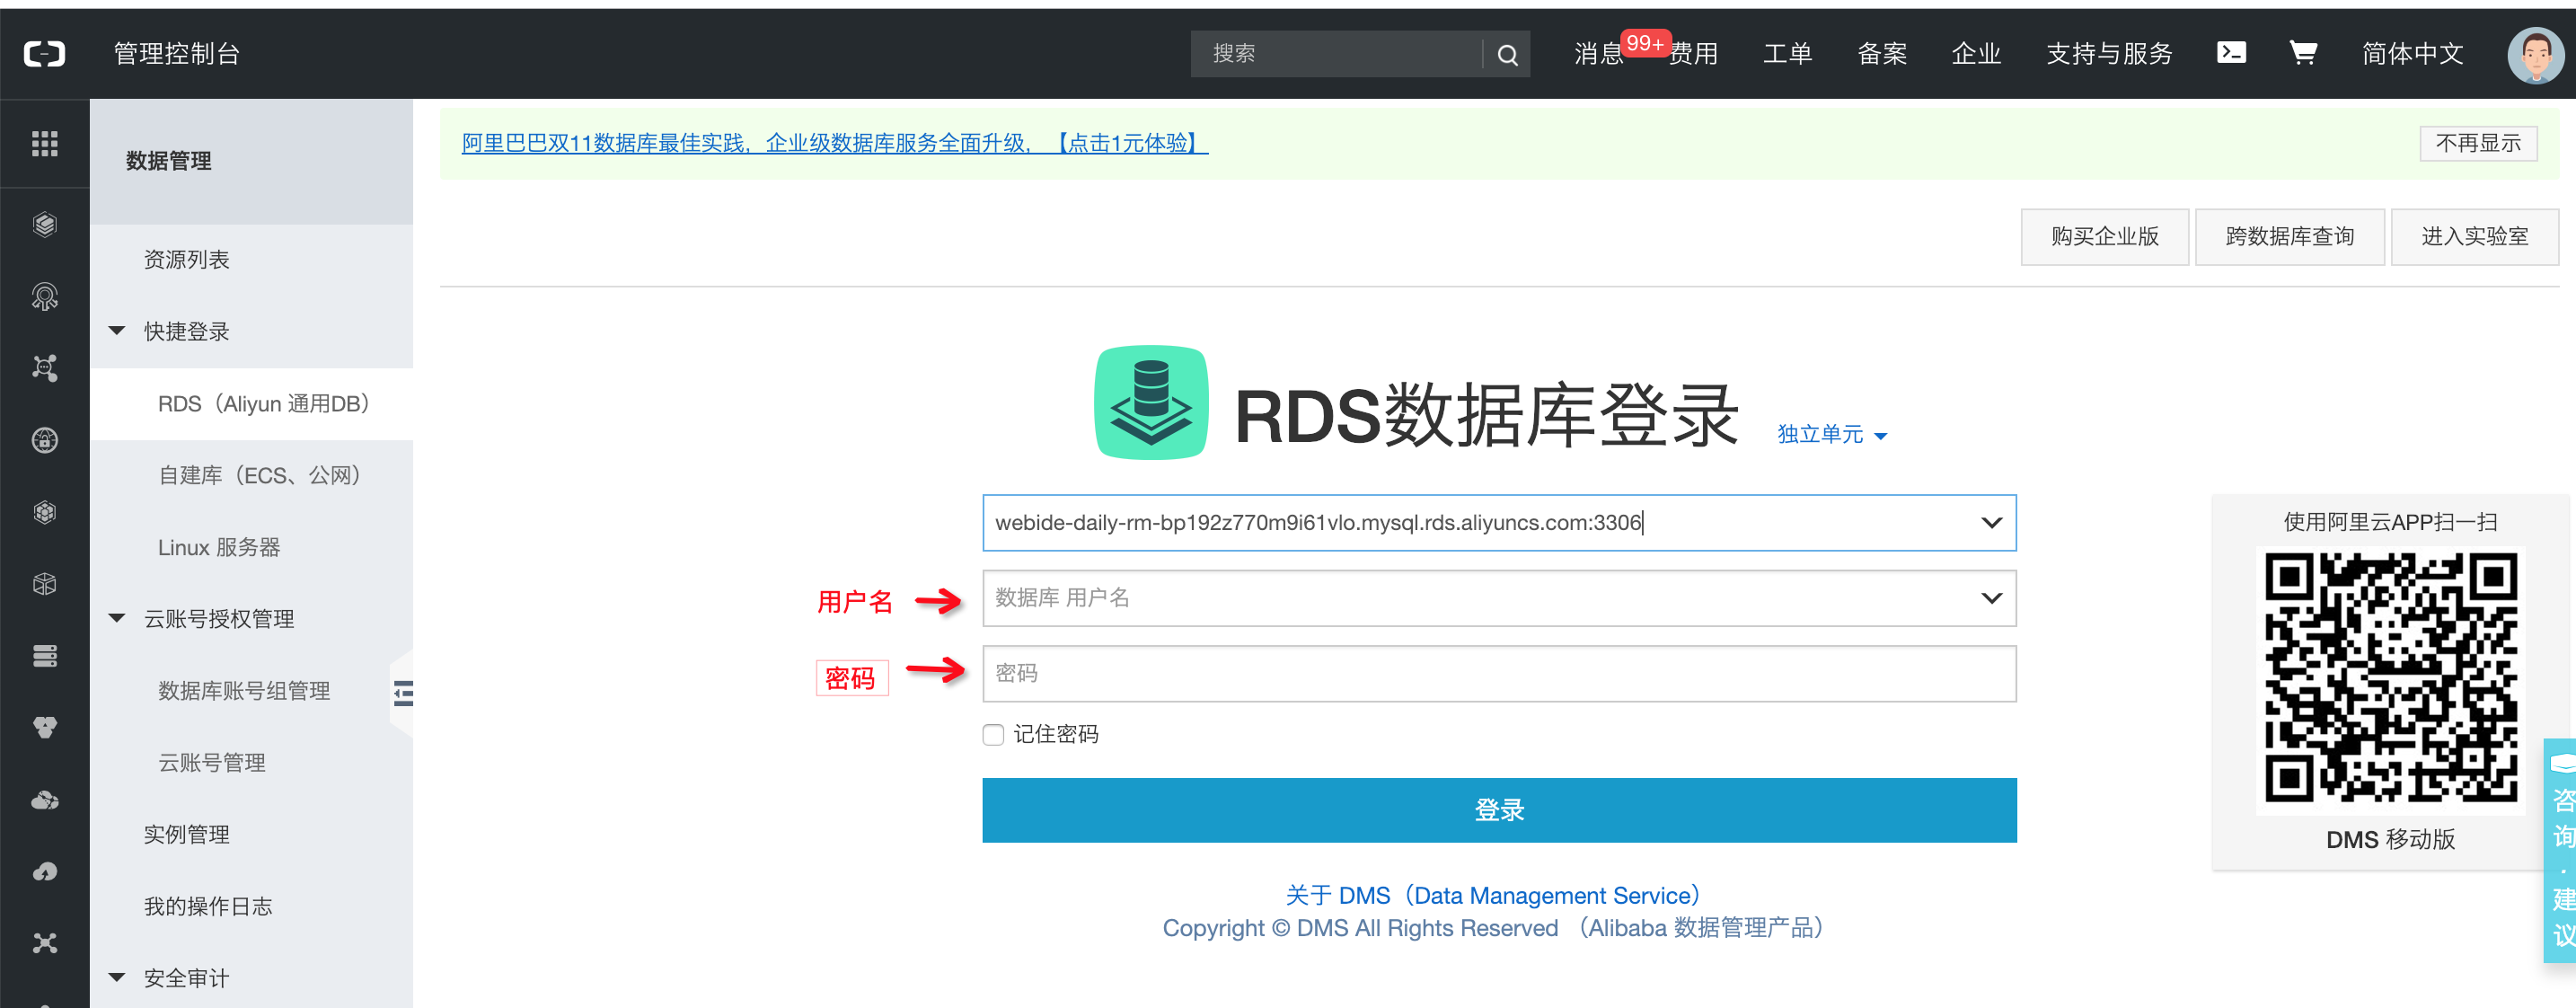The image size is (2576, 1008).
Task: Open the 阿里巴巴双11 promotion link
Action: [x=834, y=143]
